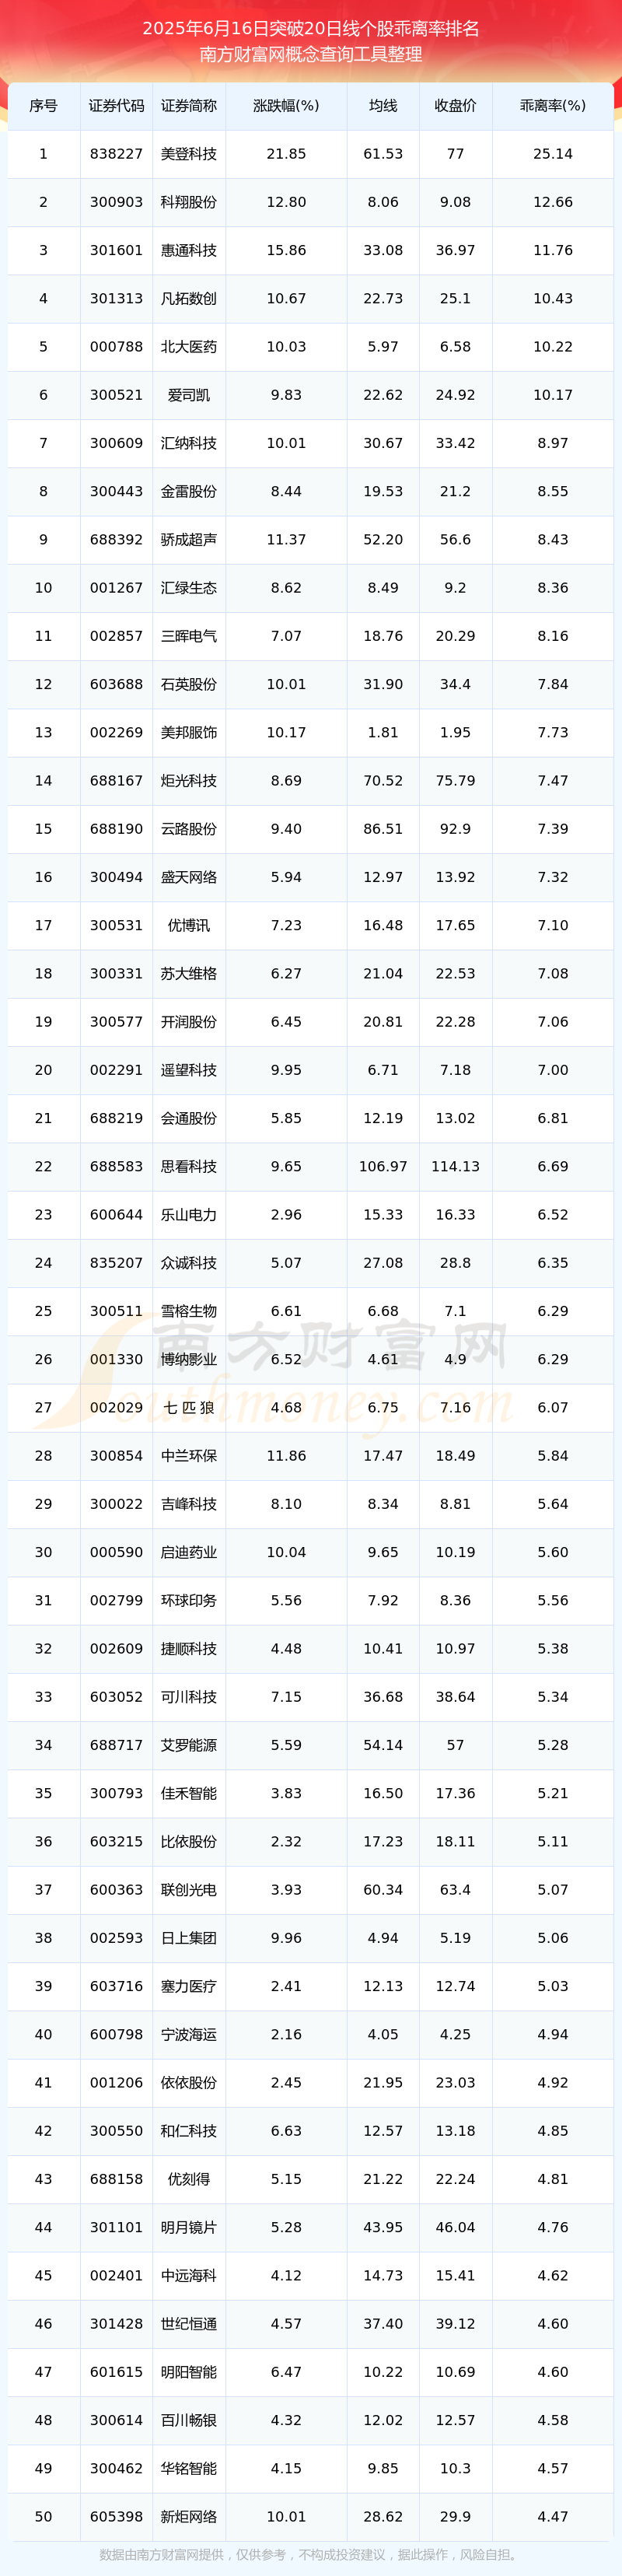Image resolution: width=622 pixels, height=2576 pixels.
Task: Click the 乖离率(%) column header
Action: click(x=553, y=106)
